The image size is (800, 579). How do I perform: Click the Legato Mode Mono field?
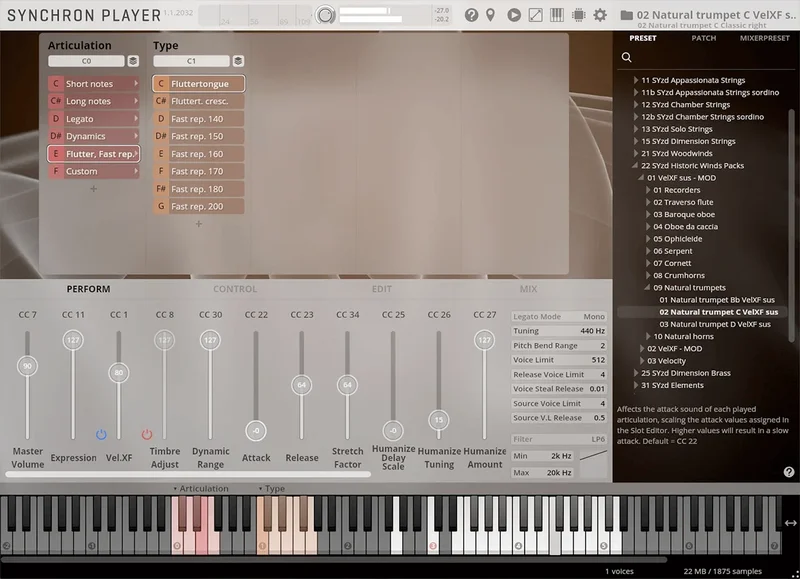[559, 317]
